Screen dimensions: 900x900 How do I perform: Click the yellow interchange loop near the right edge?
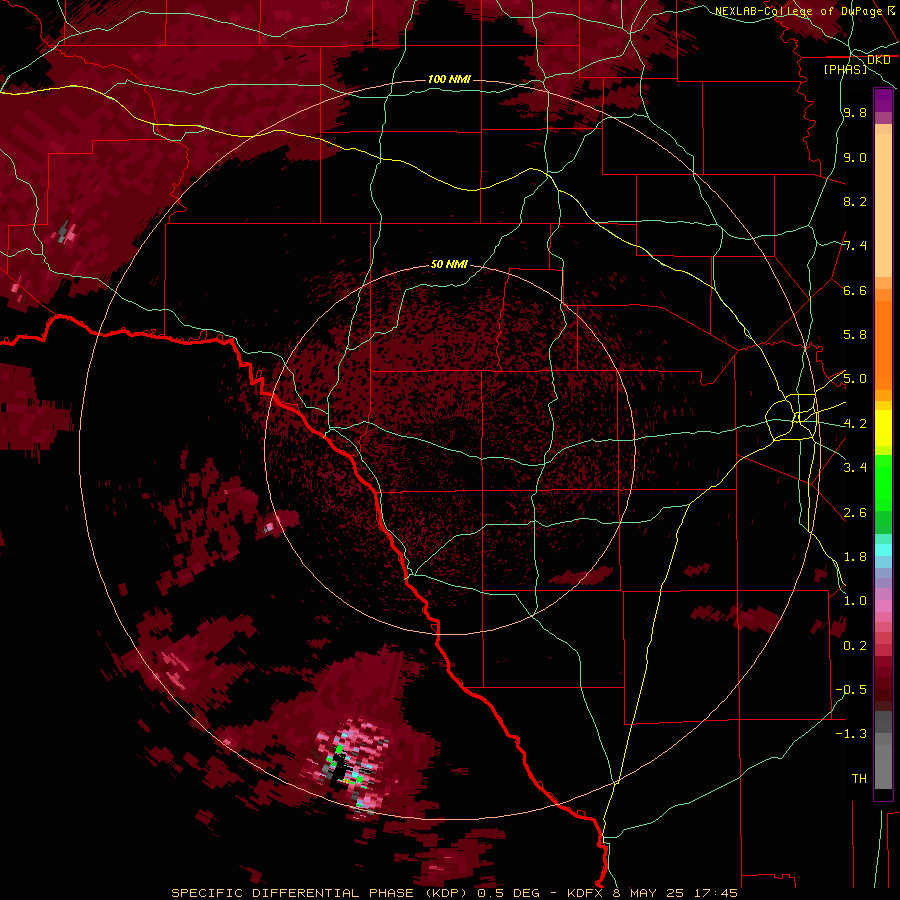pos(793,417)
